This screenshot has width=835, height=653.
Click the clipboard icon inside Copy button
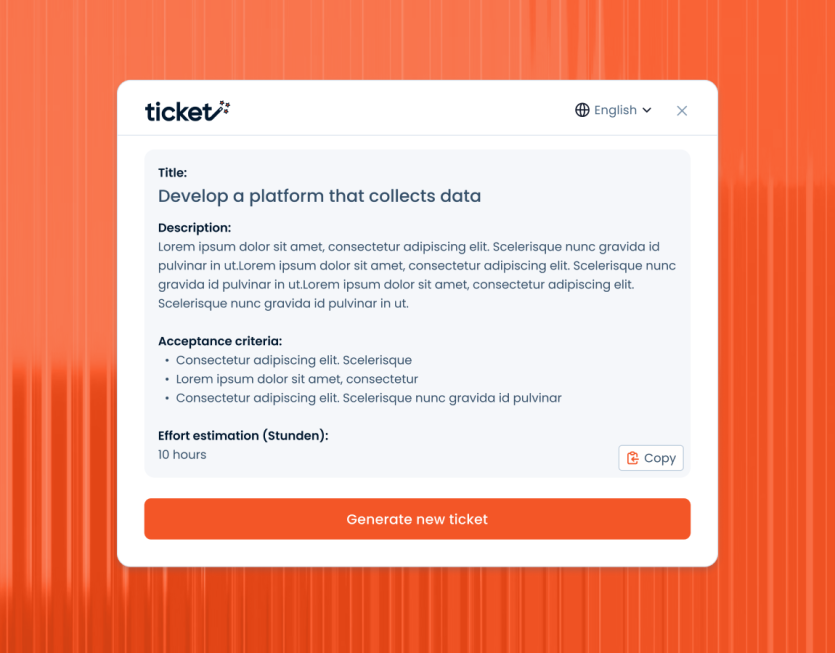point(633,458)
